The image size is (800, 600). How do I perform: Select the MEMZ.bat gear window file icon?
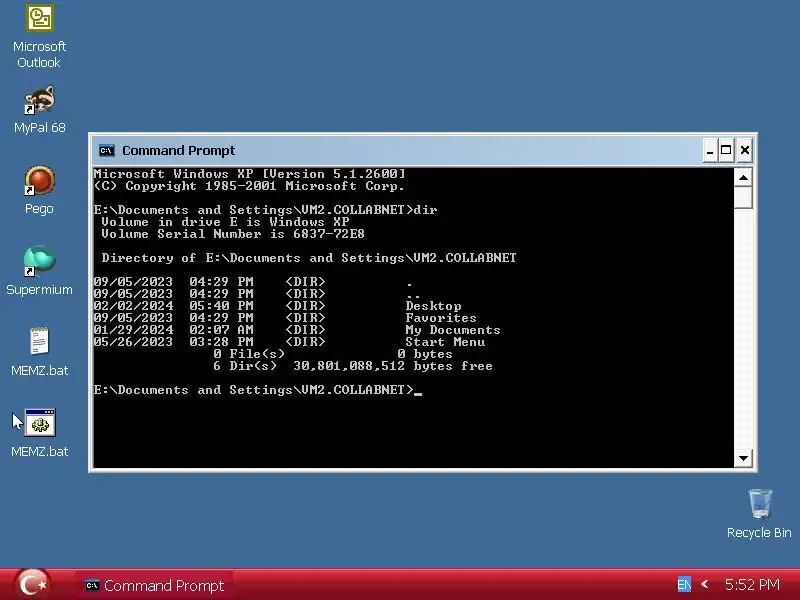(39, 433)
